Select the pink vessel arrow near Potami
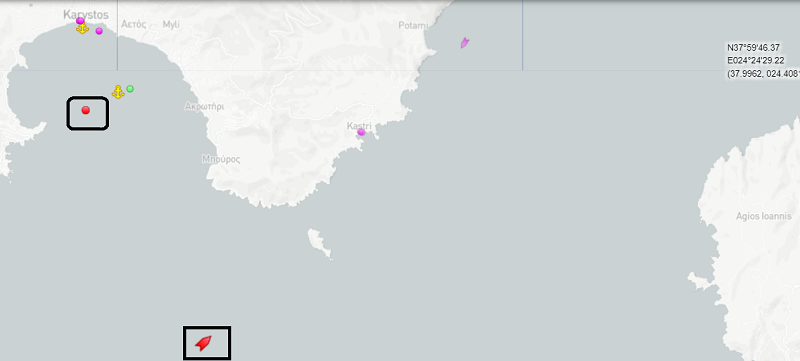Viewport: 800px width, 361px height. pos(464,43)
